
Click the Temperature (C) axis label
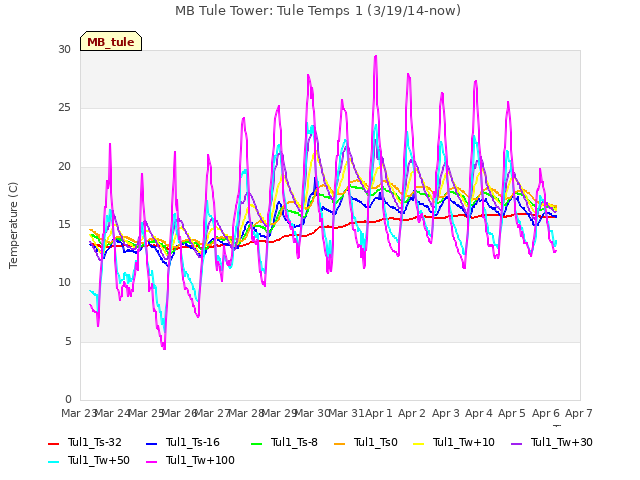(x=13, y=225)
